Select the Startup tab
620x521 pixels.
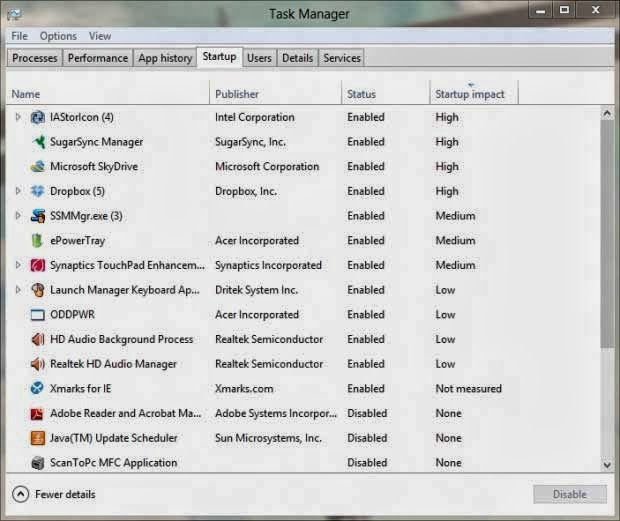219,57
